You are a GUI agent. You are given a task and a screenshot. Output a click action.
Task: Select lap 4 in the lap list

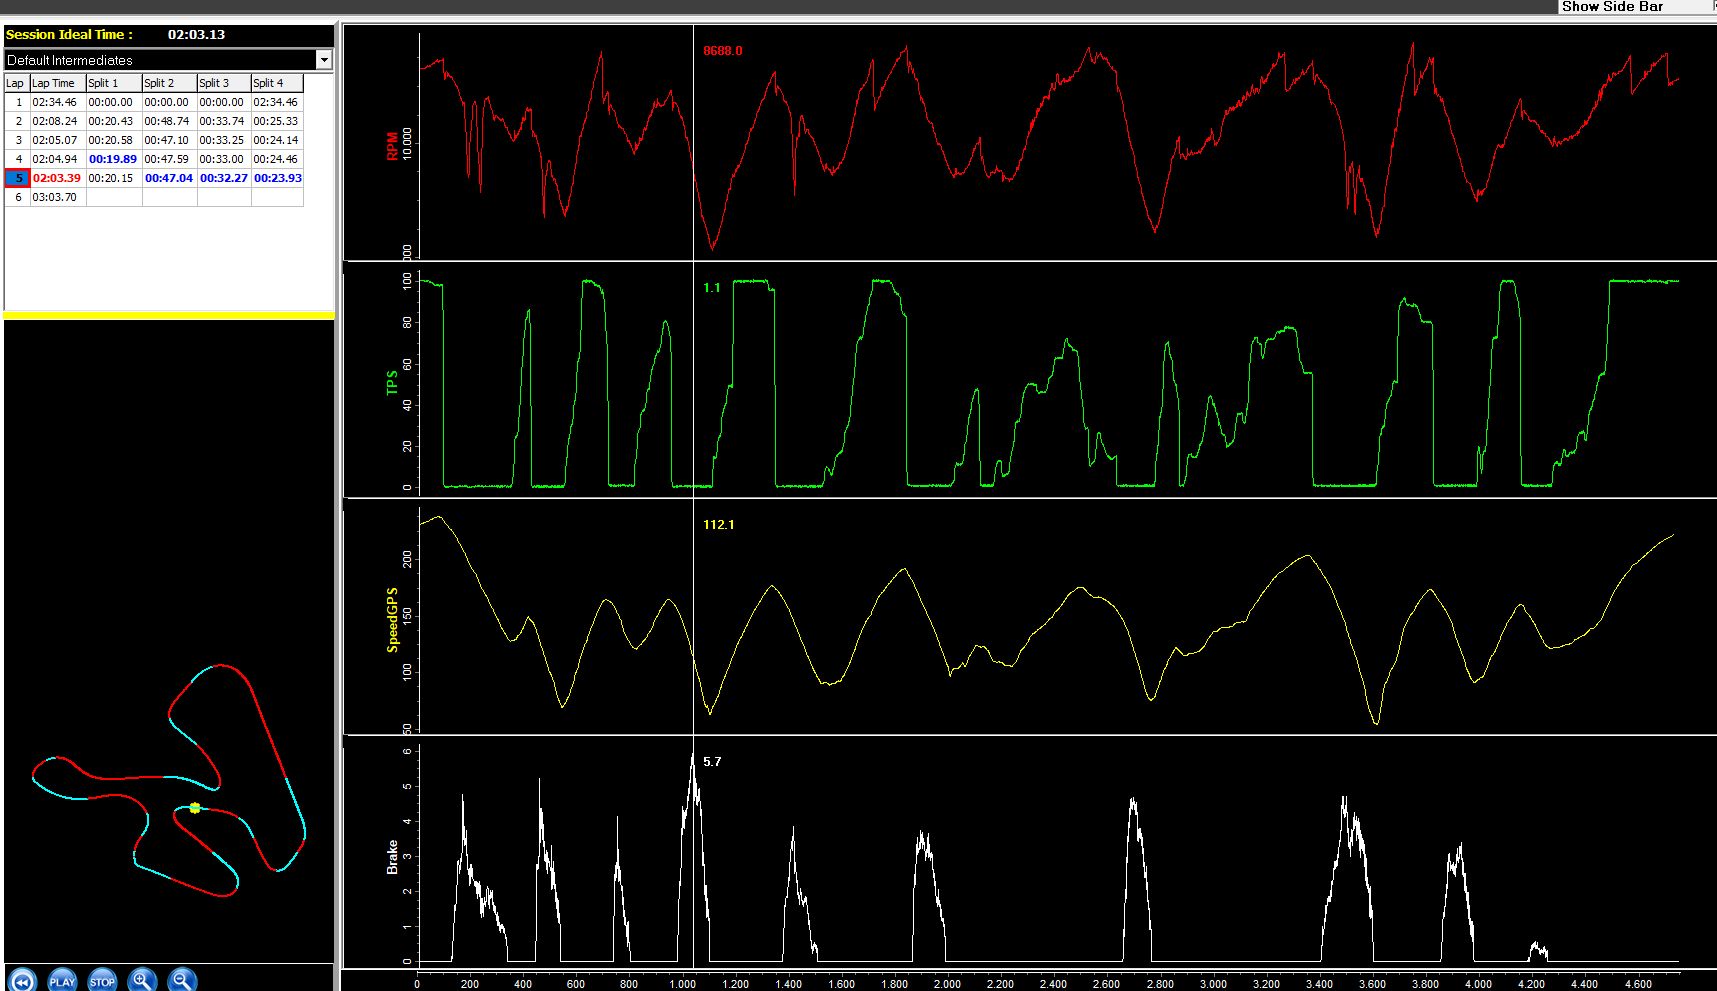tap(18, 159)
